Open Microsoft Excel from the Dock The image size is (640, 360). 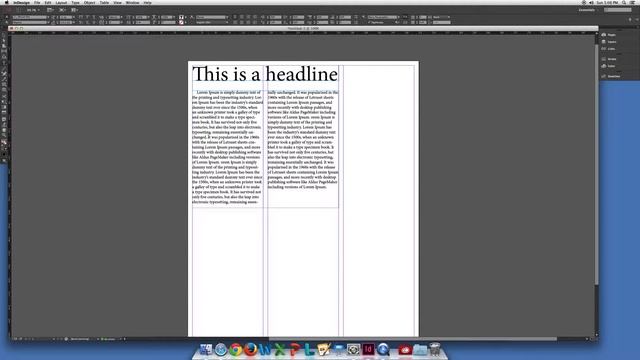(280, 349)
